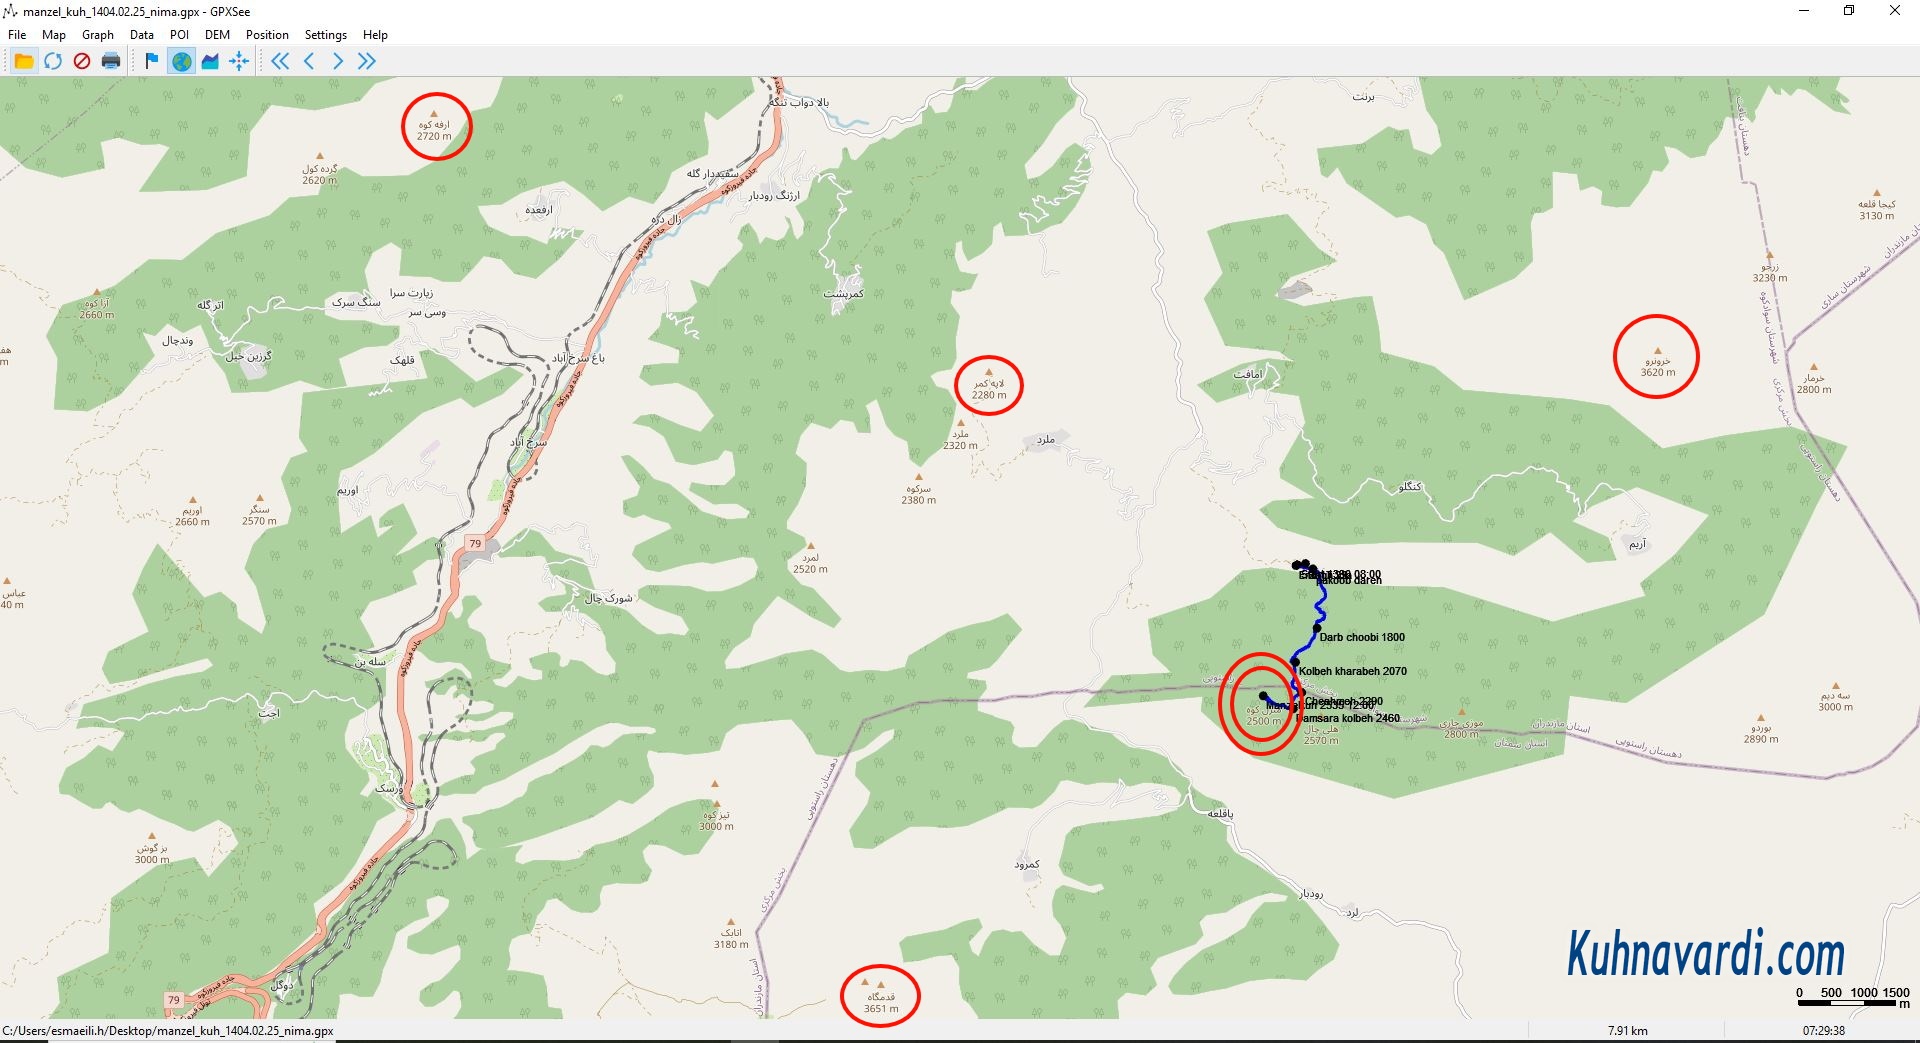This screenshot has width=1920, height=1043.
Task: Open the Map menu
Action: coord(54,34)
